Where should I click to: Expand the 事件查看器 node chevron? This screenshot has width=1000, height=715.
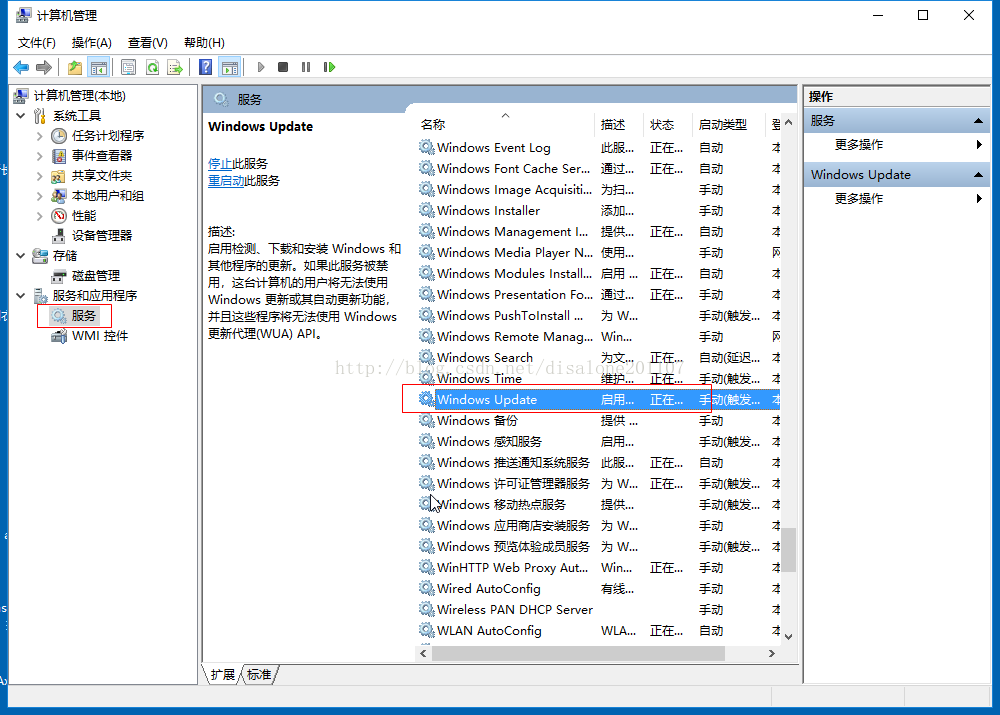[40, 156]
